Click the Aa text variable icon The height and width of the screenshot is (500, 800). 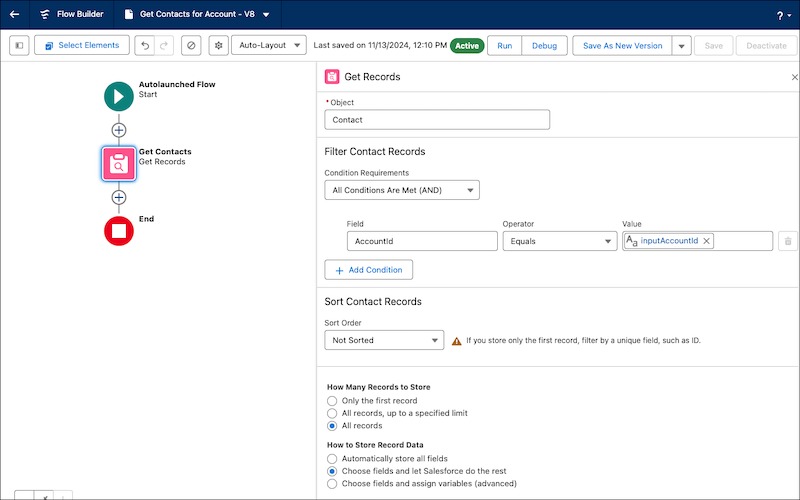[632, 241]
